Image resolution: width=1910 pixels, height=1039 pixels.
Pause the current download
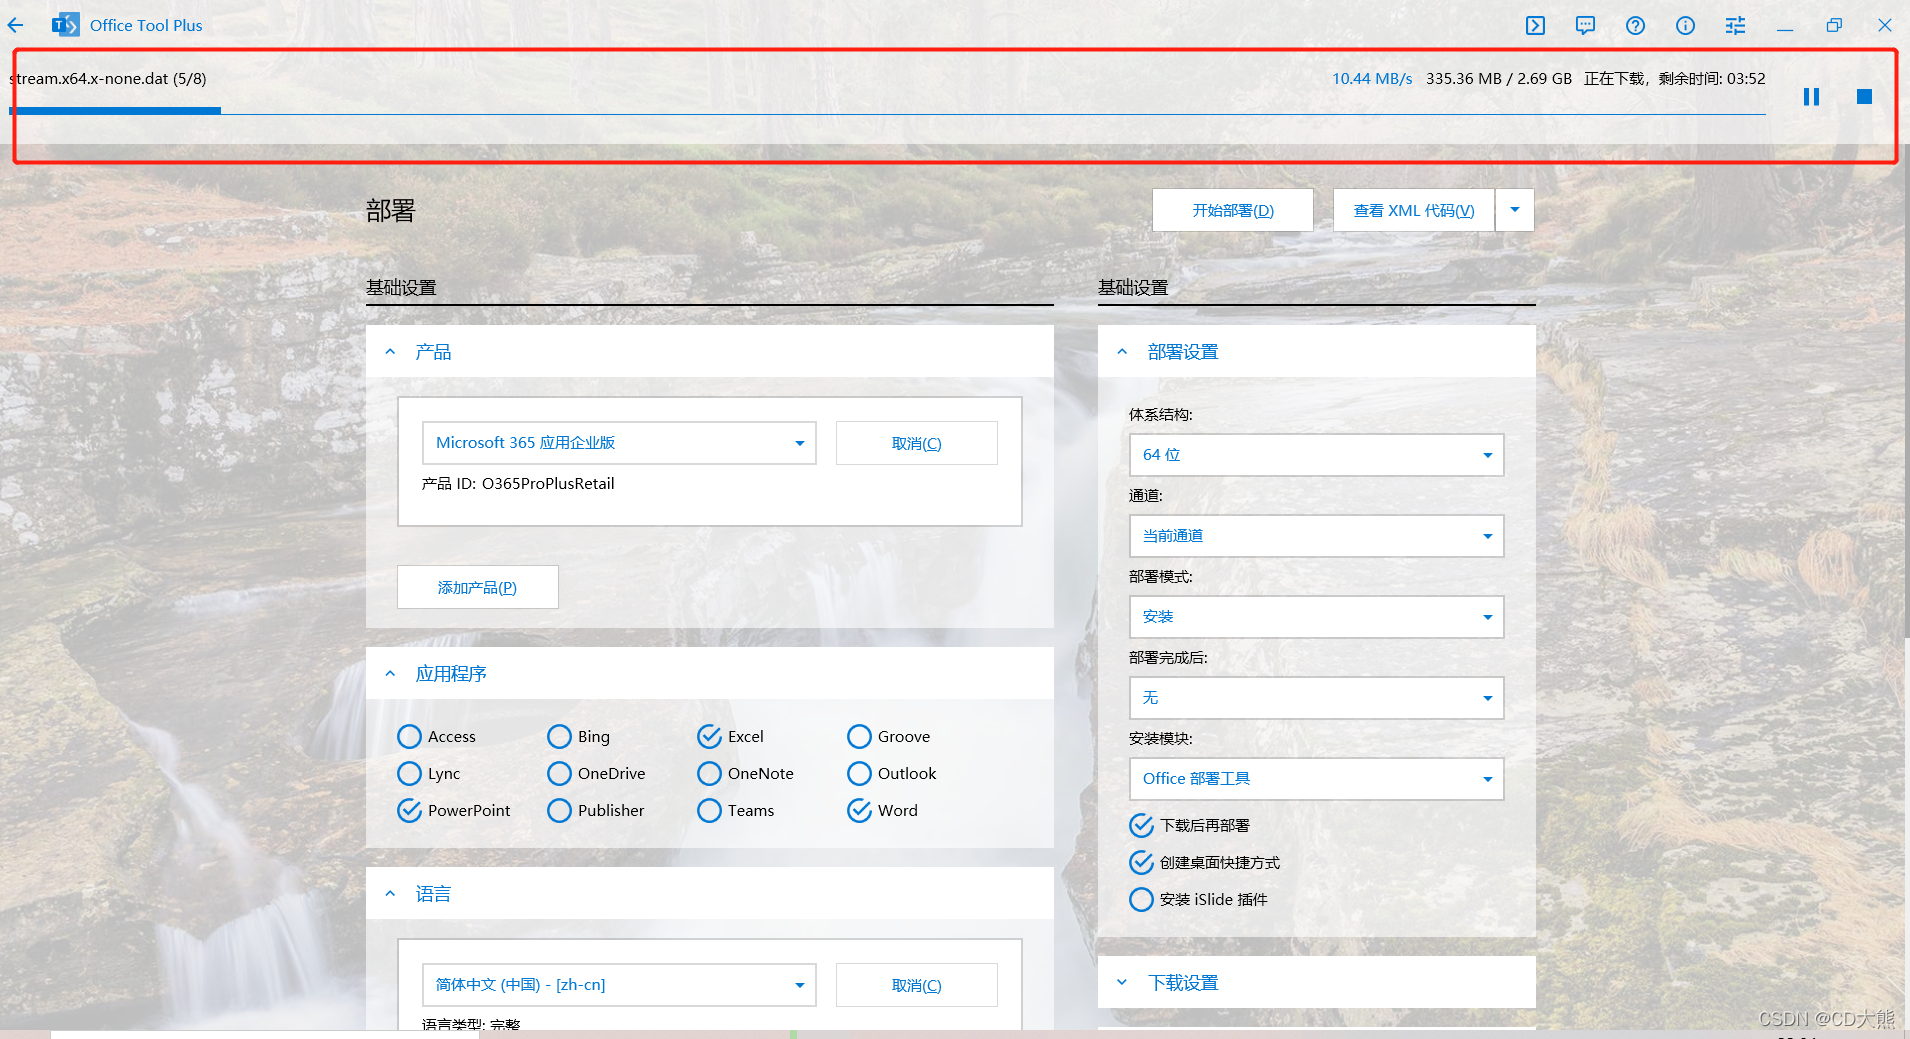pyautogui.click(x=1811, y=97)
